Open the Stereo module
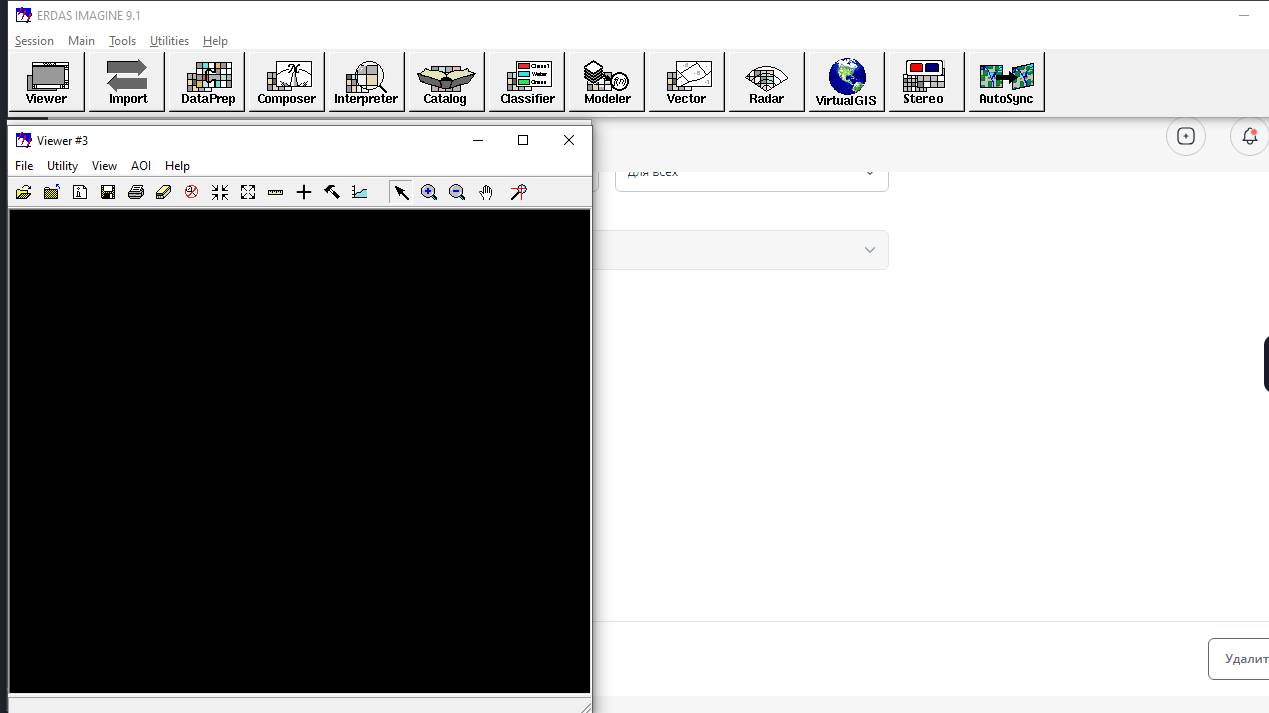Screen dimensions: 1269x713 926,82
